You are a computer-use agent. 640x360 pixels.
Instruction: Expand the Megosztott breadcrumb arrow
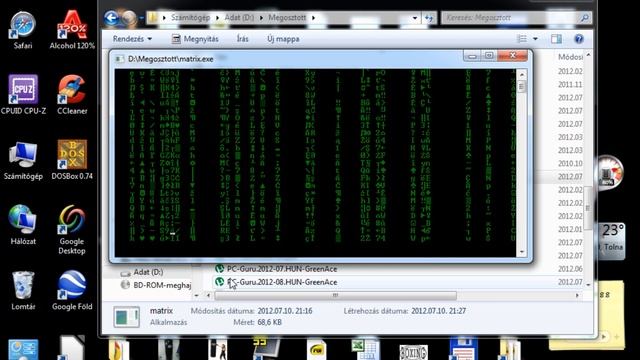click(313, 18)
